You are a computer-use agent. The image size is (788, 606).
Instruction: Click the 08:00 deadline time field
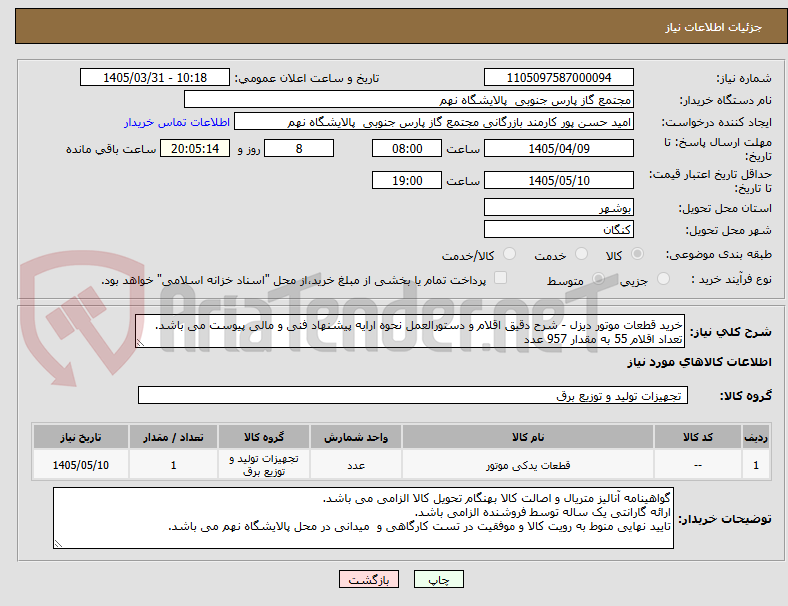point(407,148)
